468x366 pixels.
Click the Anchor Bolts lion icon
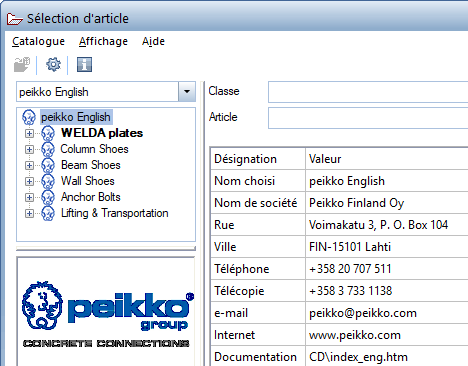[x=48, y=197]
